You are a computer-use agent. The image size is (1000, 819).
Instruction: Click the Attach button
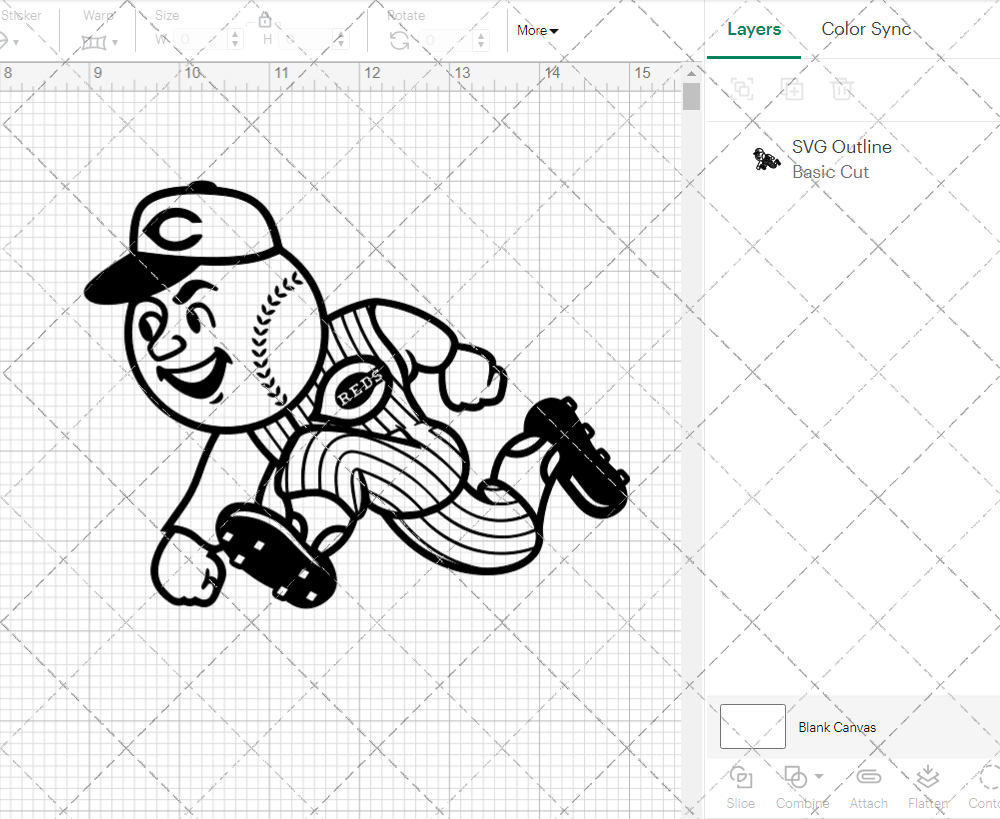pos(869,788)
